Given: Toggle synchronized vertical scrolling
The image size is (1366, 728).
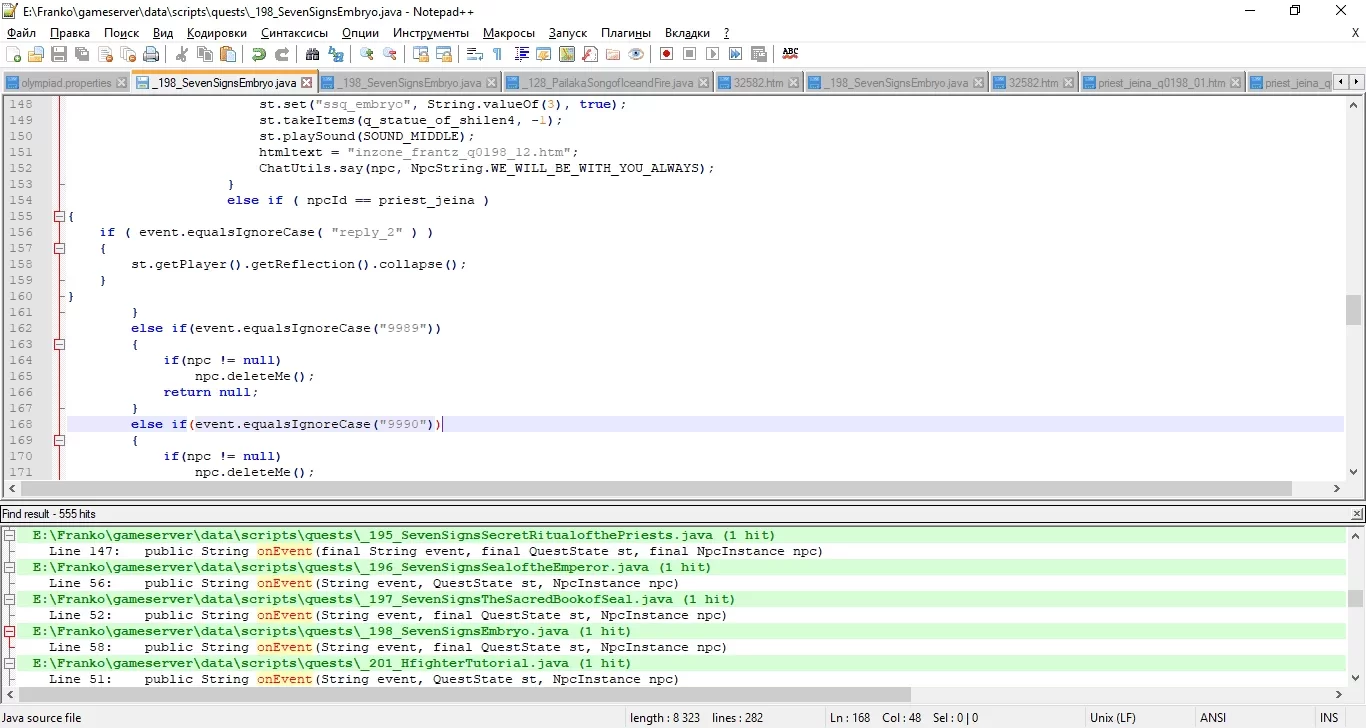Looking at the screenshot, I should (x=421, y=54).
